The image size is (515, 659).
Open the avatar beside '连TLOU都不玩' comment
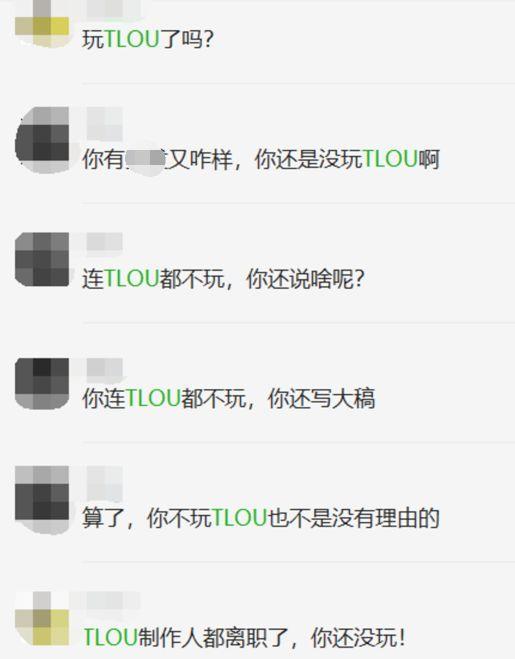point(42,259)
